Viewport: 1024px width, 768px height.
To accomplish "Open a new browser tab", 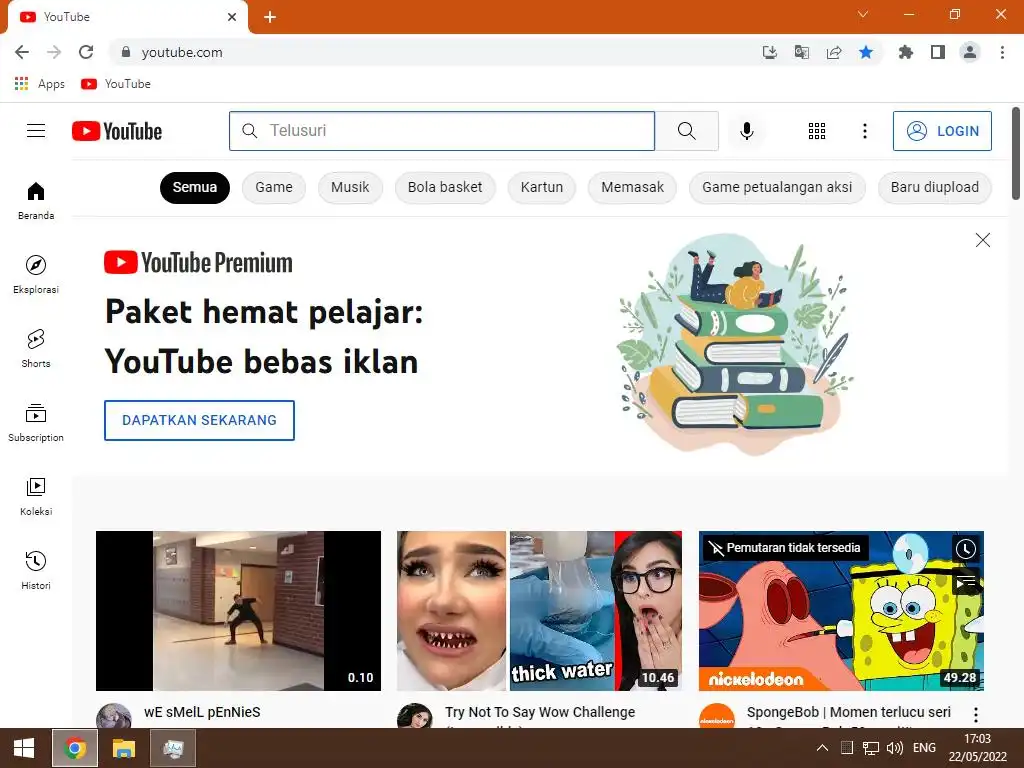I will click(x=270, y=17).
